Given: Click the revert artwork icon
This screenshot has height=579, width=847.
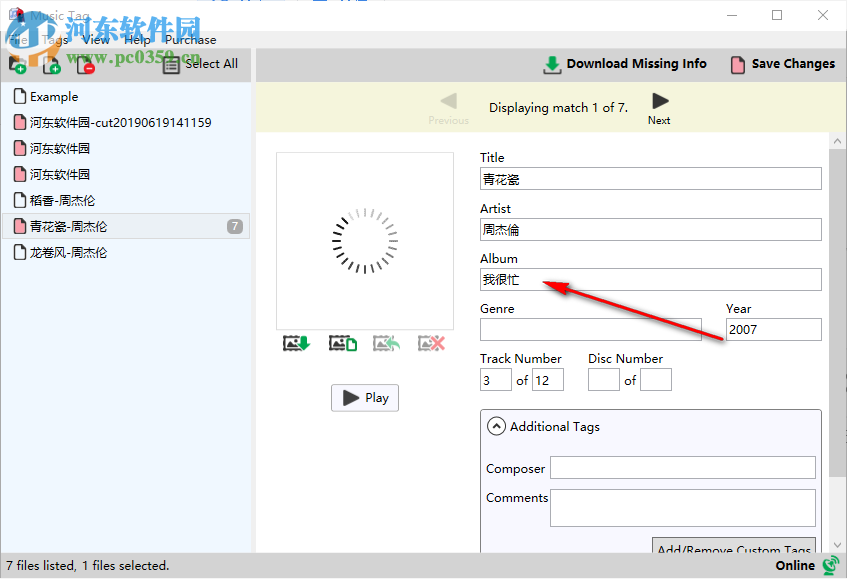Looking at the screenshot, I should pos(386,343).
